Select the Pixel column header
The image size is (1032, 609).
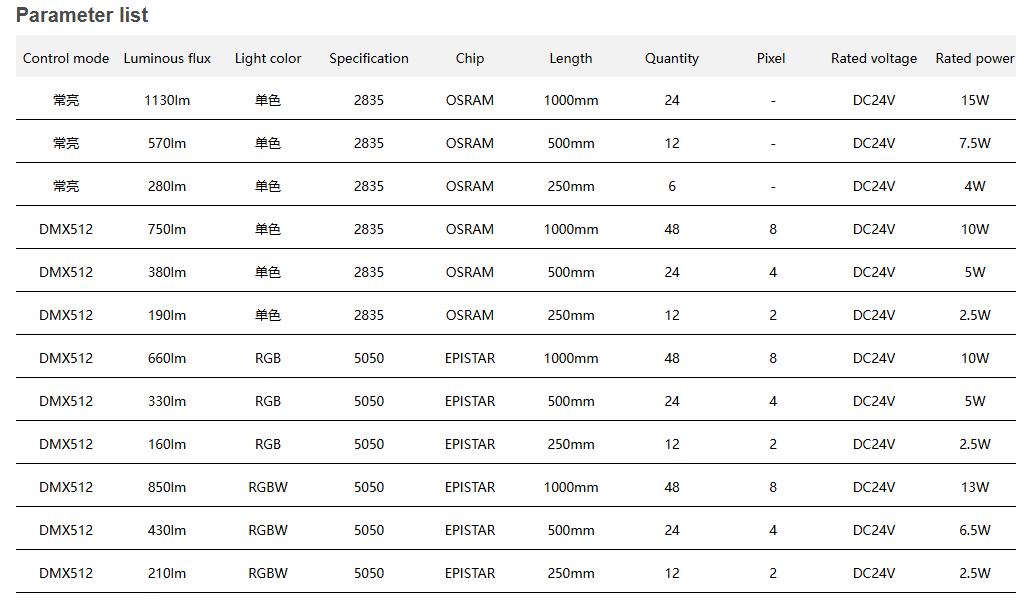[771, 58]
